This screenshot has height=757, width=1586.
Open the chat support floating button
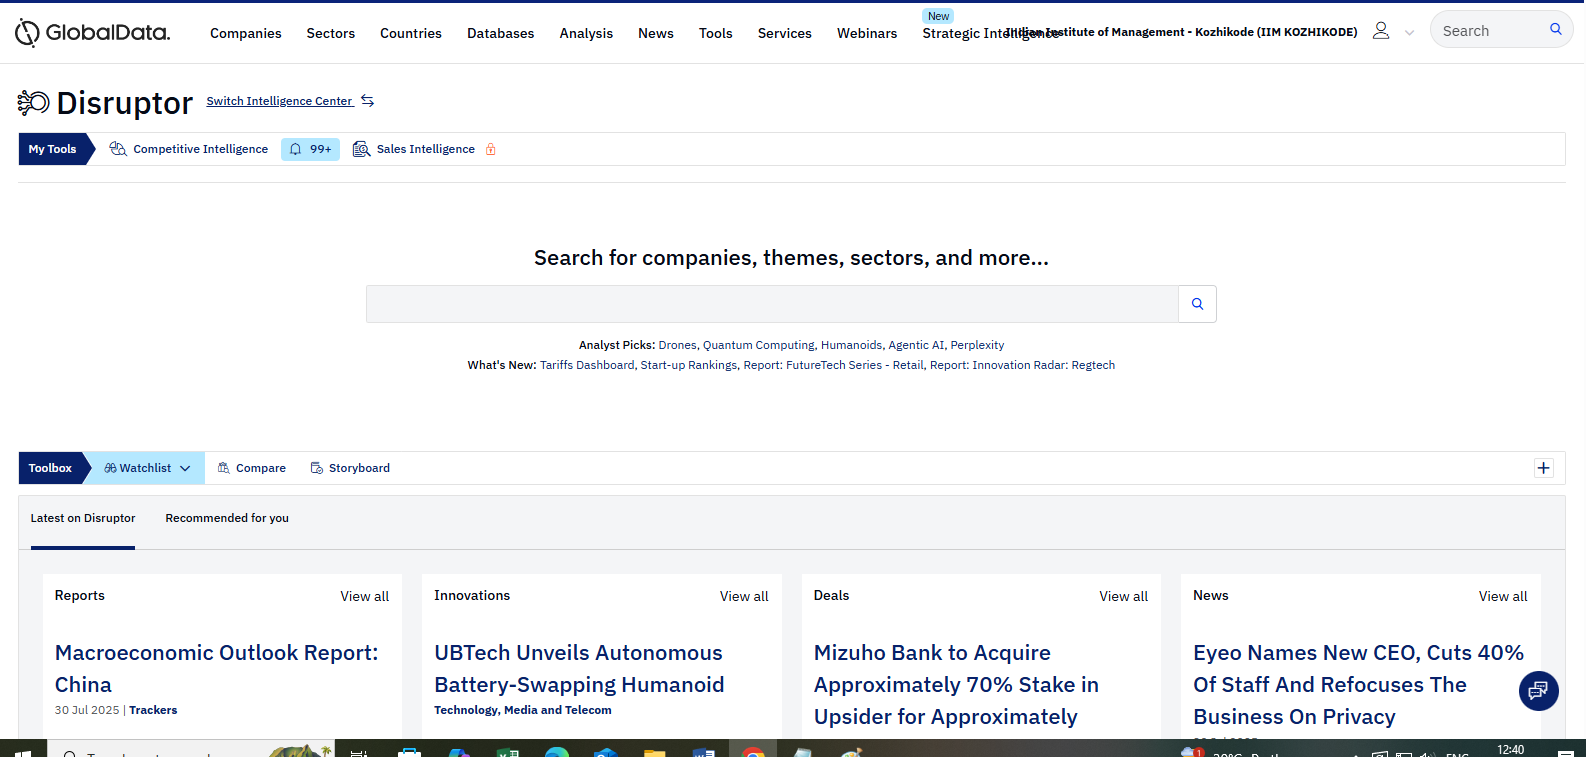tap(1538, 690)
